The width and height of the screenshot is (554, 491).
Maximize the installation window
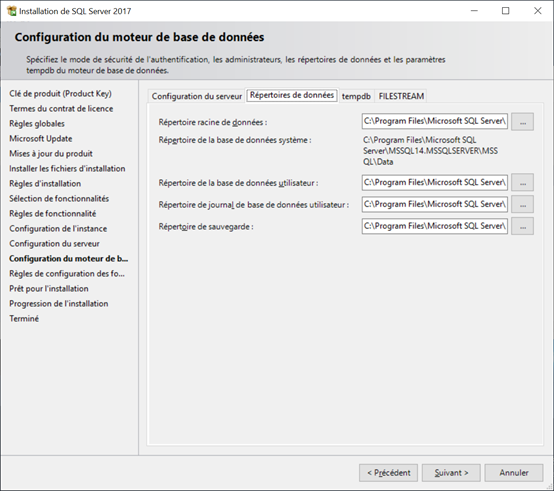click(x=506, y=11)
